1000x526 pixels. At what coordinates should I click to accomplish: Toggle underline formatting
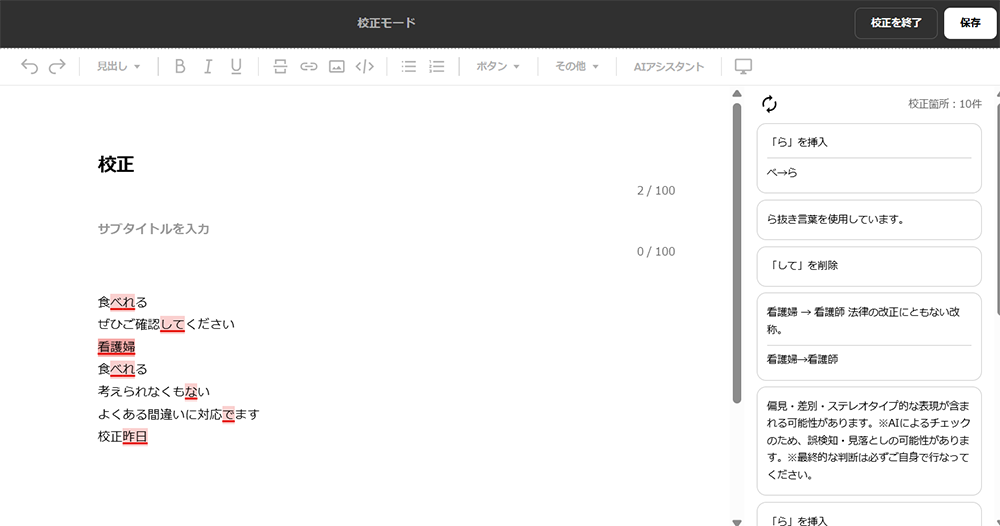(x=236, y=66)
